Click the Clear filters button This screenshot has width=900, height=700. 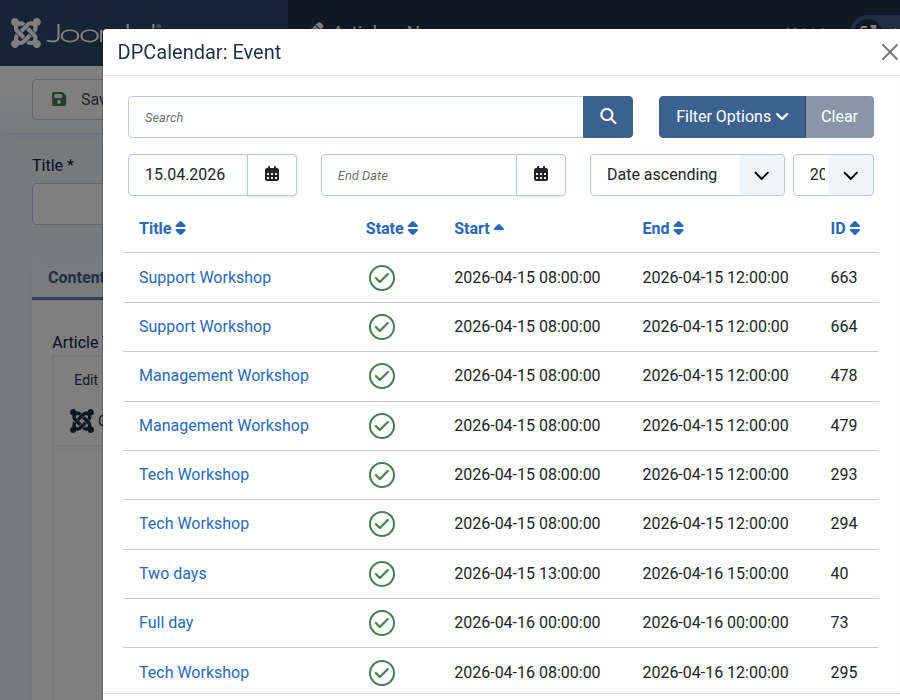tap(839, 117)
